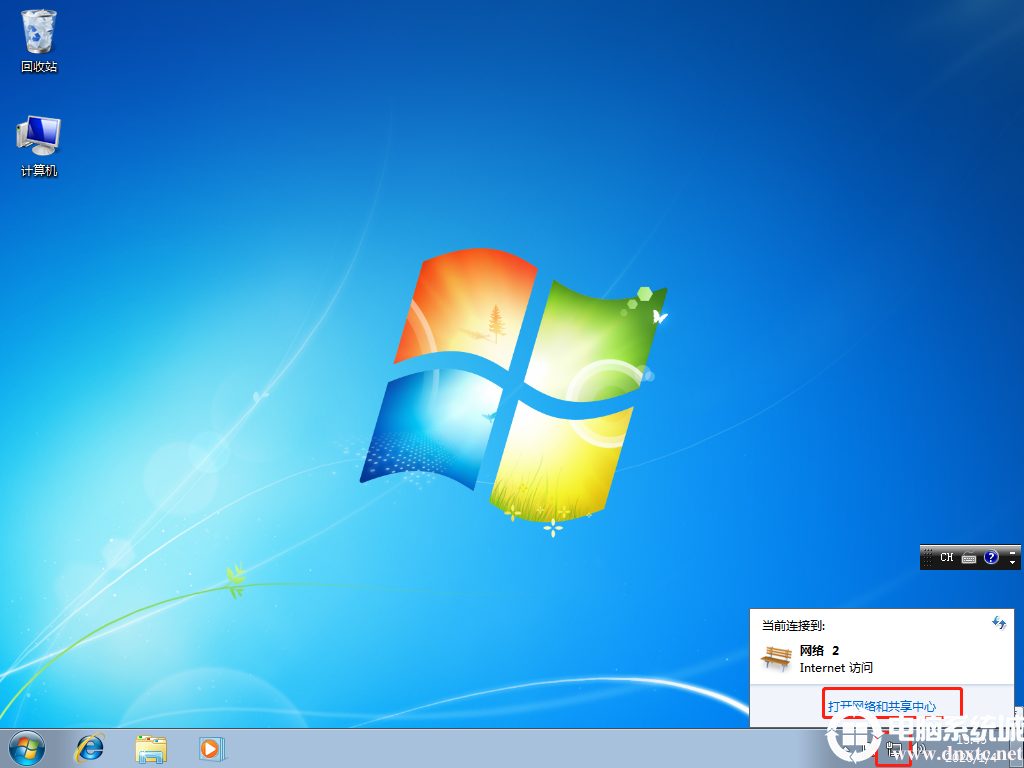The height and width of the screenshot is (768, 1024).
Task: Select the keyboard layout icon on language bar
Action: (969, 557)
